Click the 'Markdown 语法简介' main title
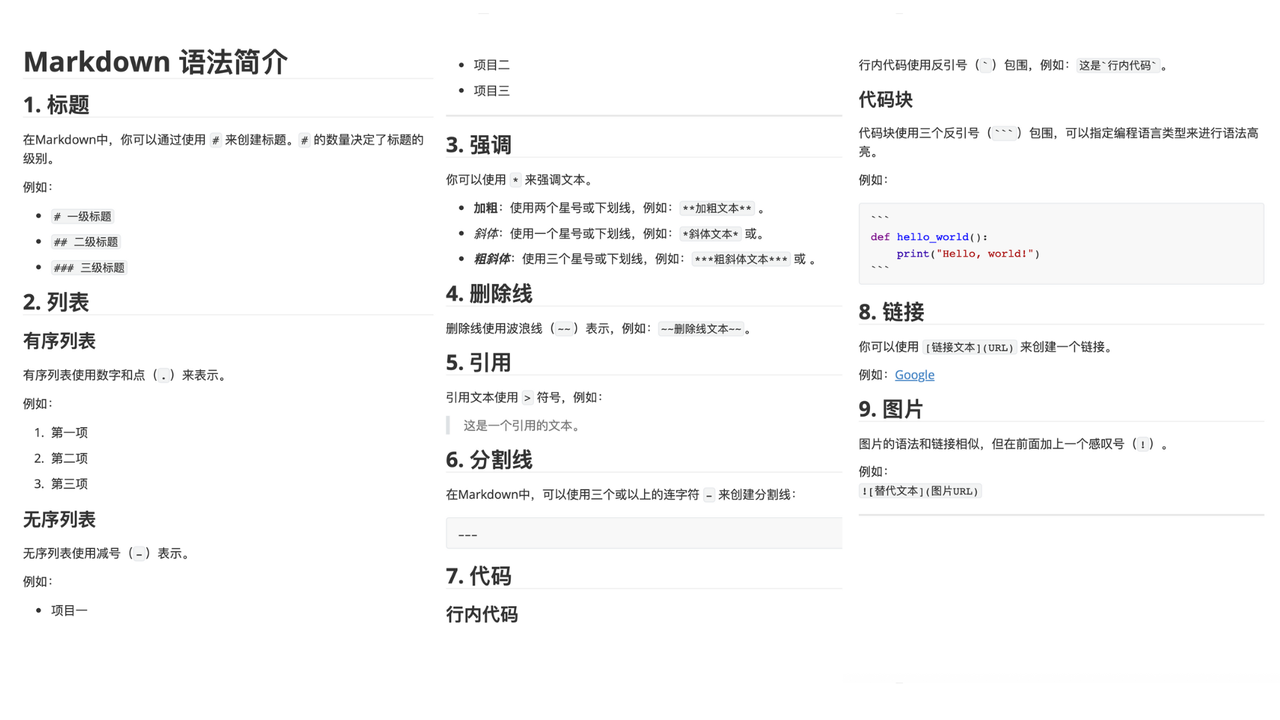Image resolution: width=1280 pixels, height=720 pixels. point(155,62)
